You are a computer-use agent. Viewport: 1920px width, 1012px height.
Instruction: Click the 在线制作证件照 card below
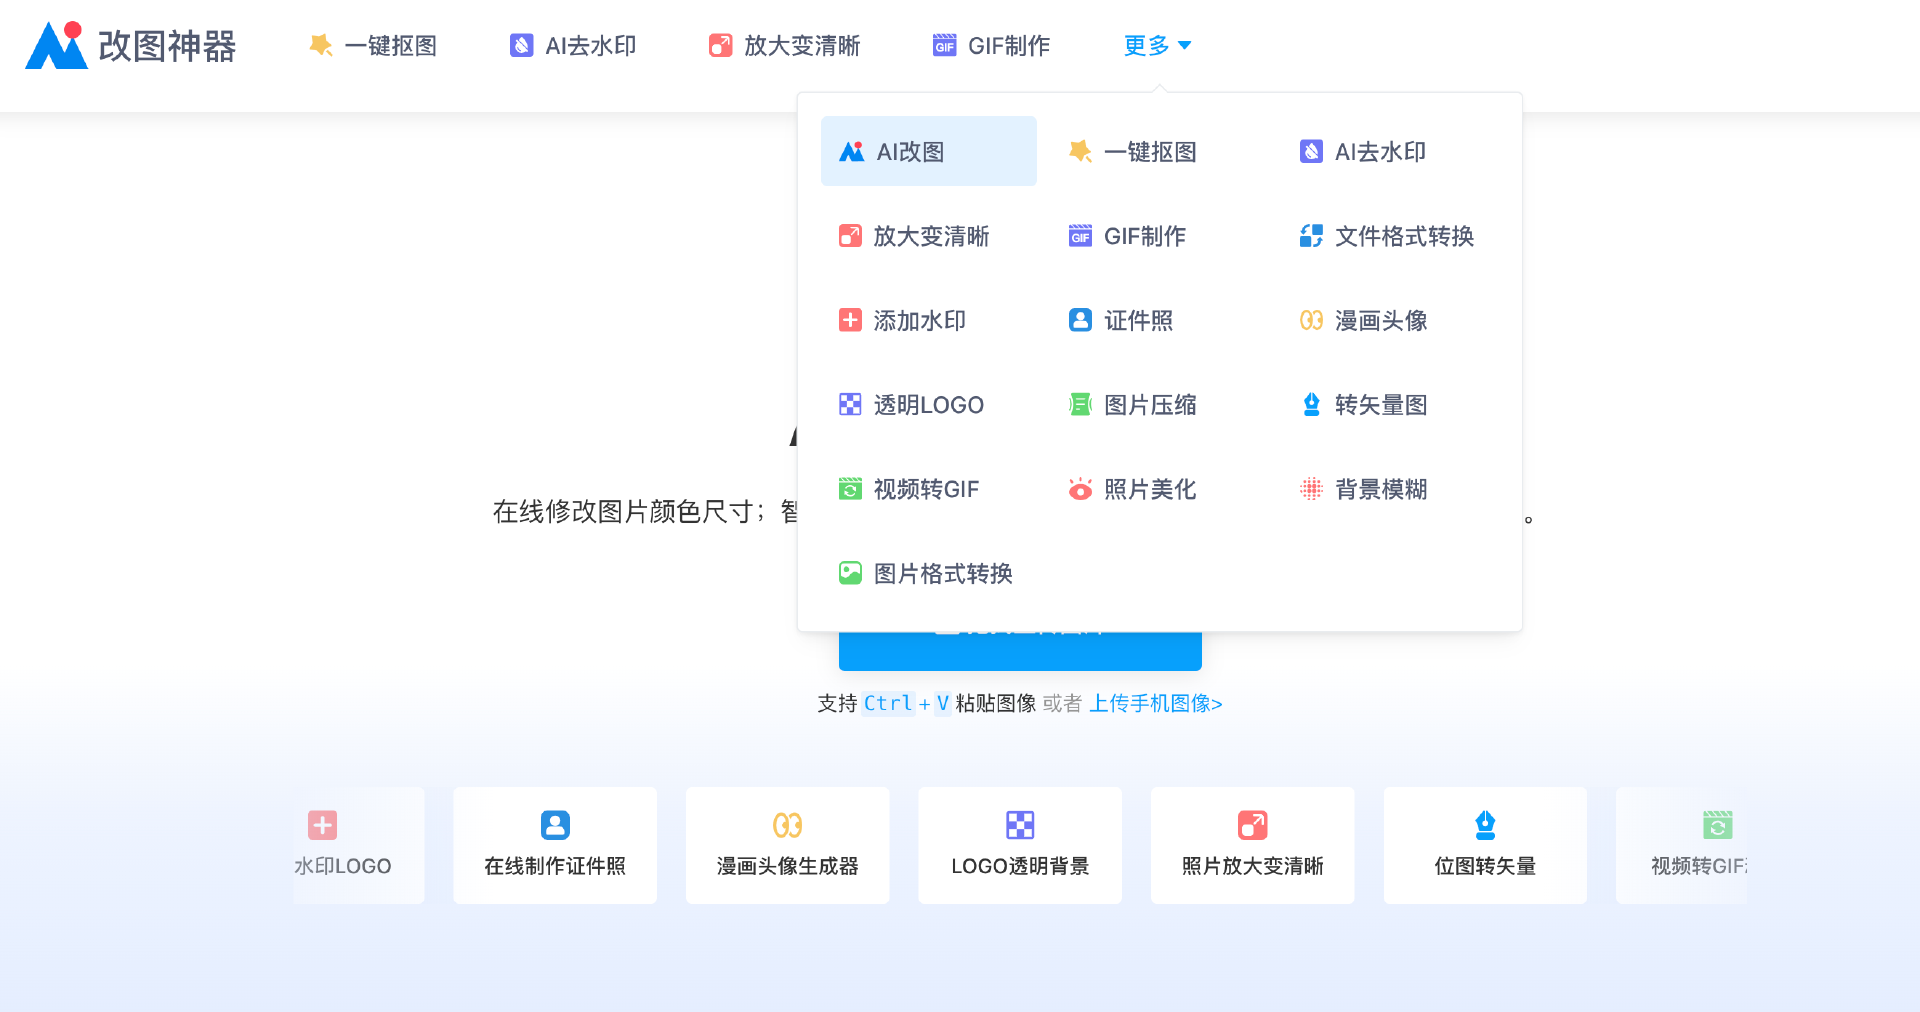[555, 845]
